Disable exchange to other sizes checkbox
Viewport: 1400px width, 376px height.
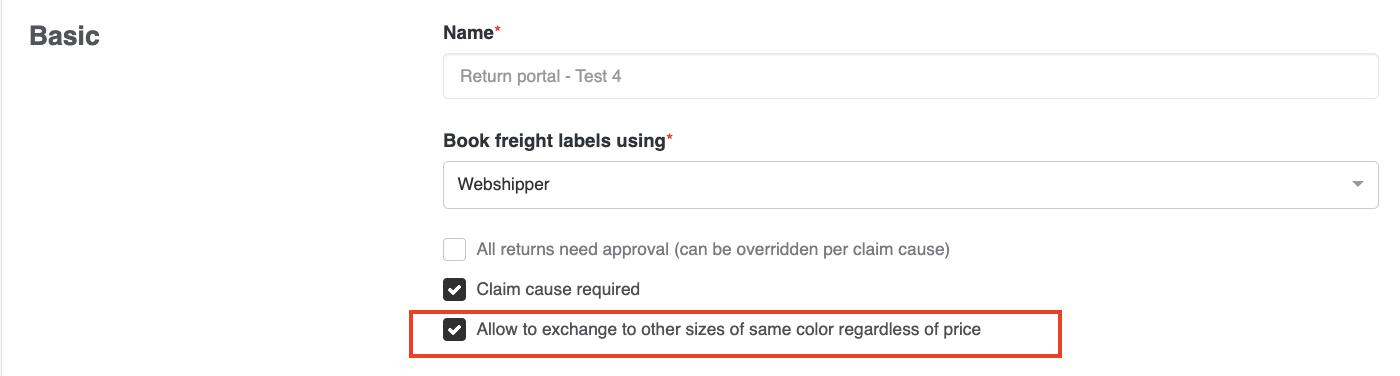point(455,330)
